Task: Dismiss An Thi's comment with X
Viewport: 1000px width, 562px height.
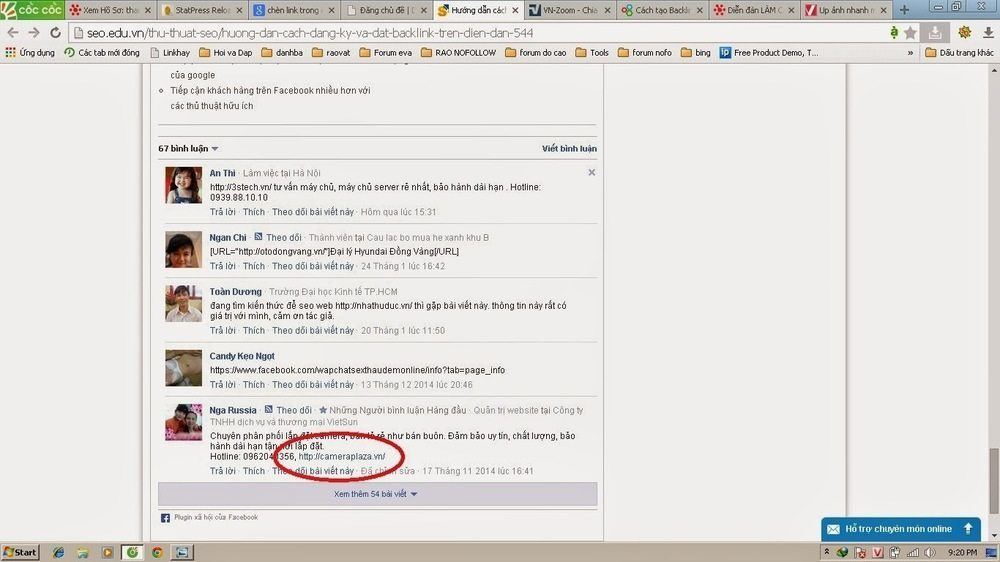Action: pyautogui.click(x=591, y=172)
